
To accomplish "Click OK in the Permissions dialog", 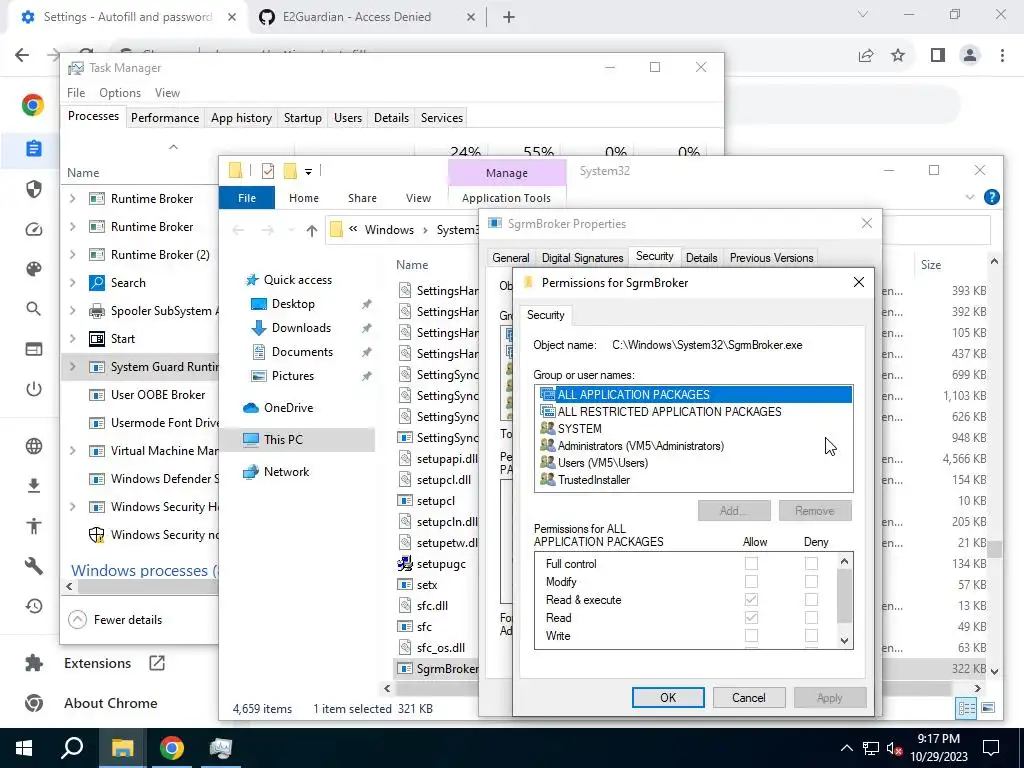I will [668, 697].
